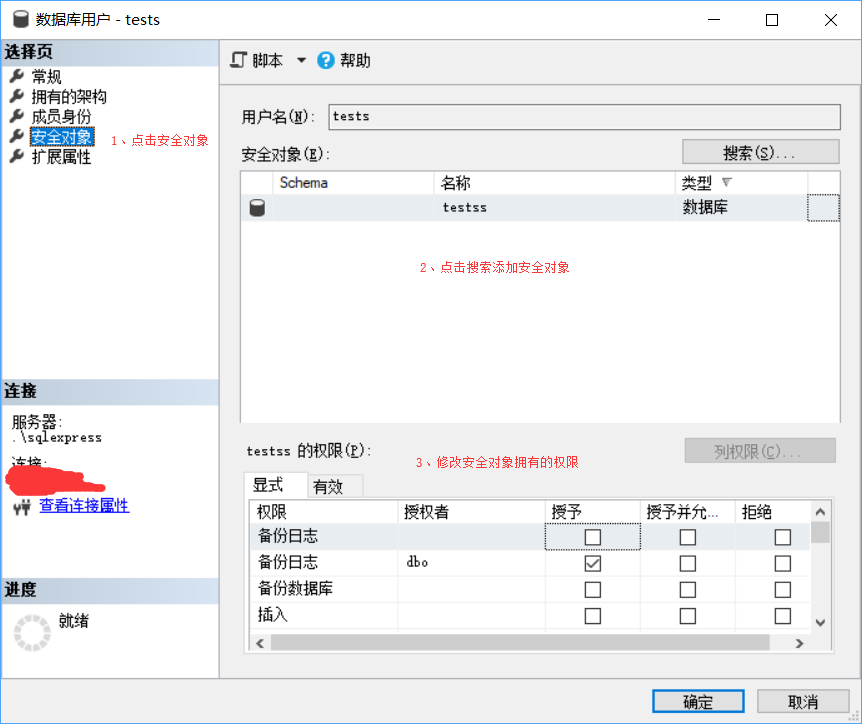
Task: Click the 搜索(S)... button
Action: tap(760, 152)
